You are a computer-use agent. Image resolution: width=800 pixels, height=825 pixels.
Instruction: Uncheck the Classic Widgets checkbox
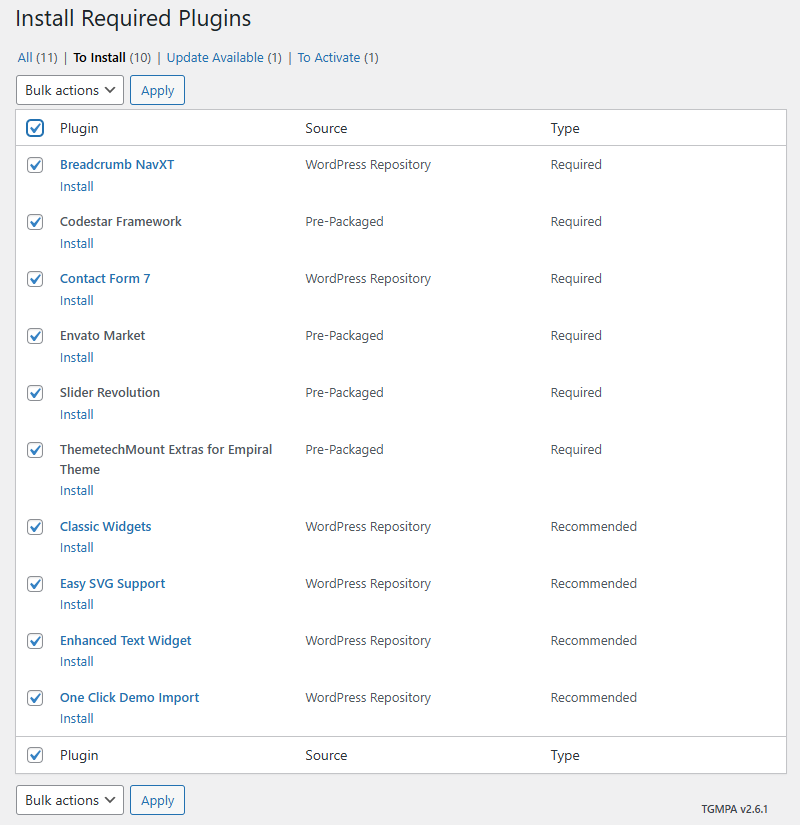coord(35,527)
